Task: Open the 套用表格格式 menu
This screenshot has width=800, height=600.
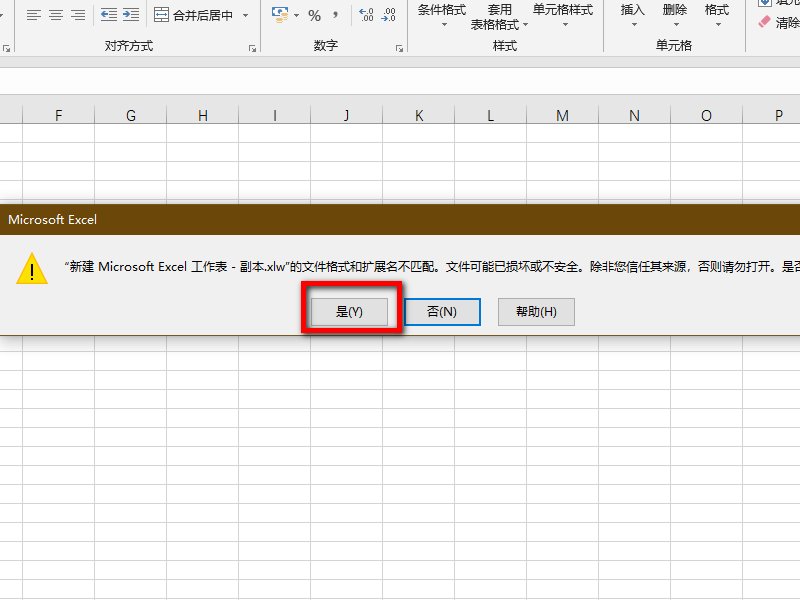Action: [496, 18]
